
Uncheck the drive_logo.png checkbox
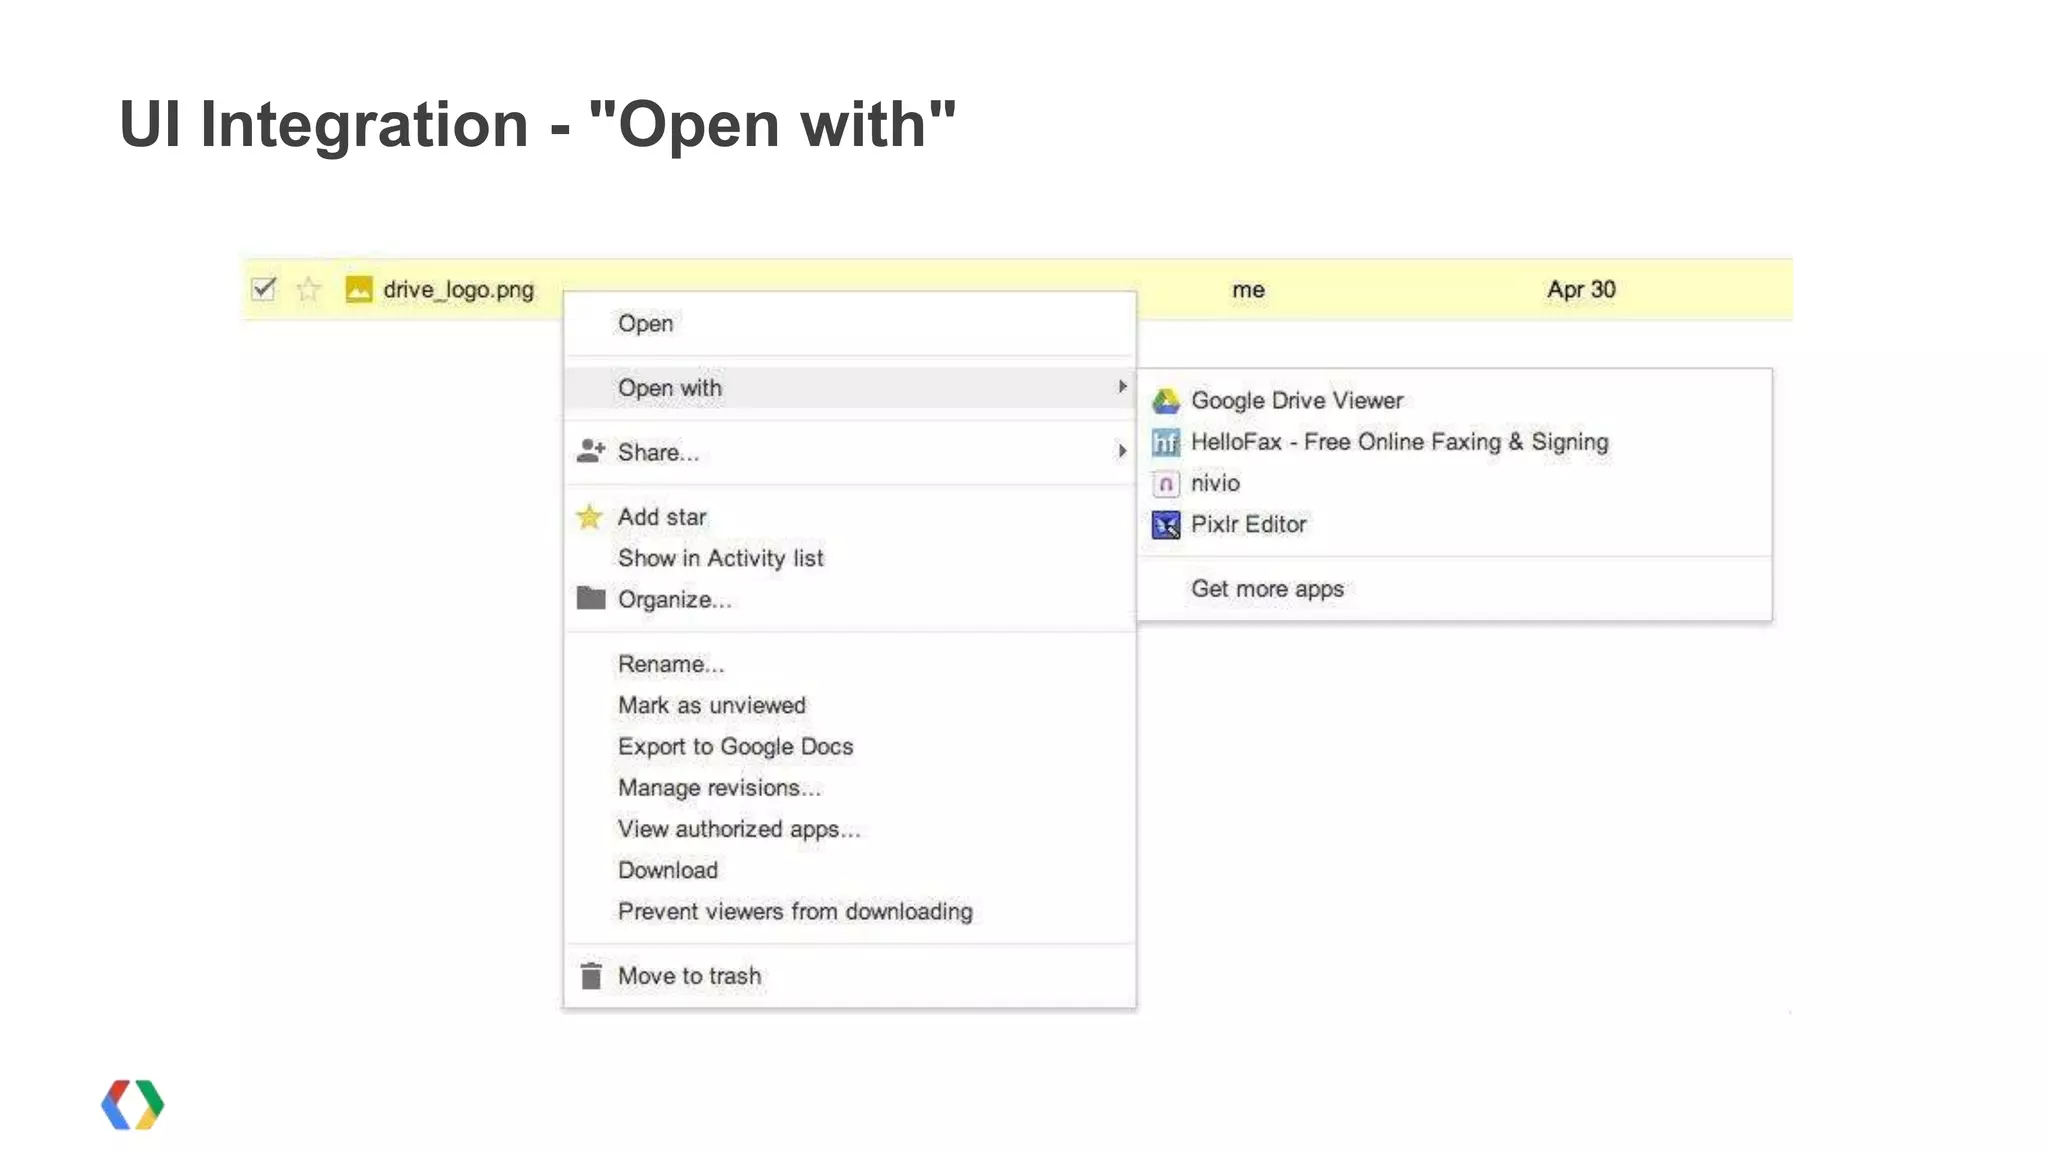click(263, 289)
